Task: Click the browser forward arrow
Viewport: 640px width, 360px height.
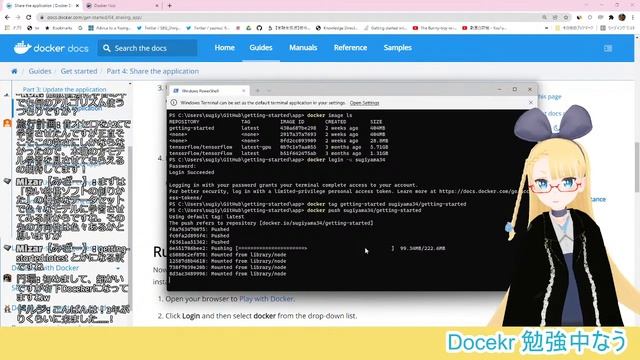Action: (x=18, y=18)
